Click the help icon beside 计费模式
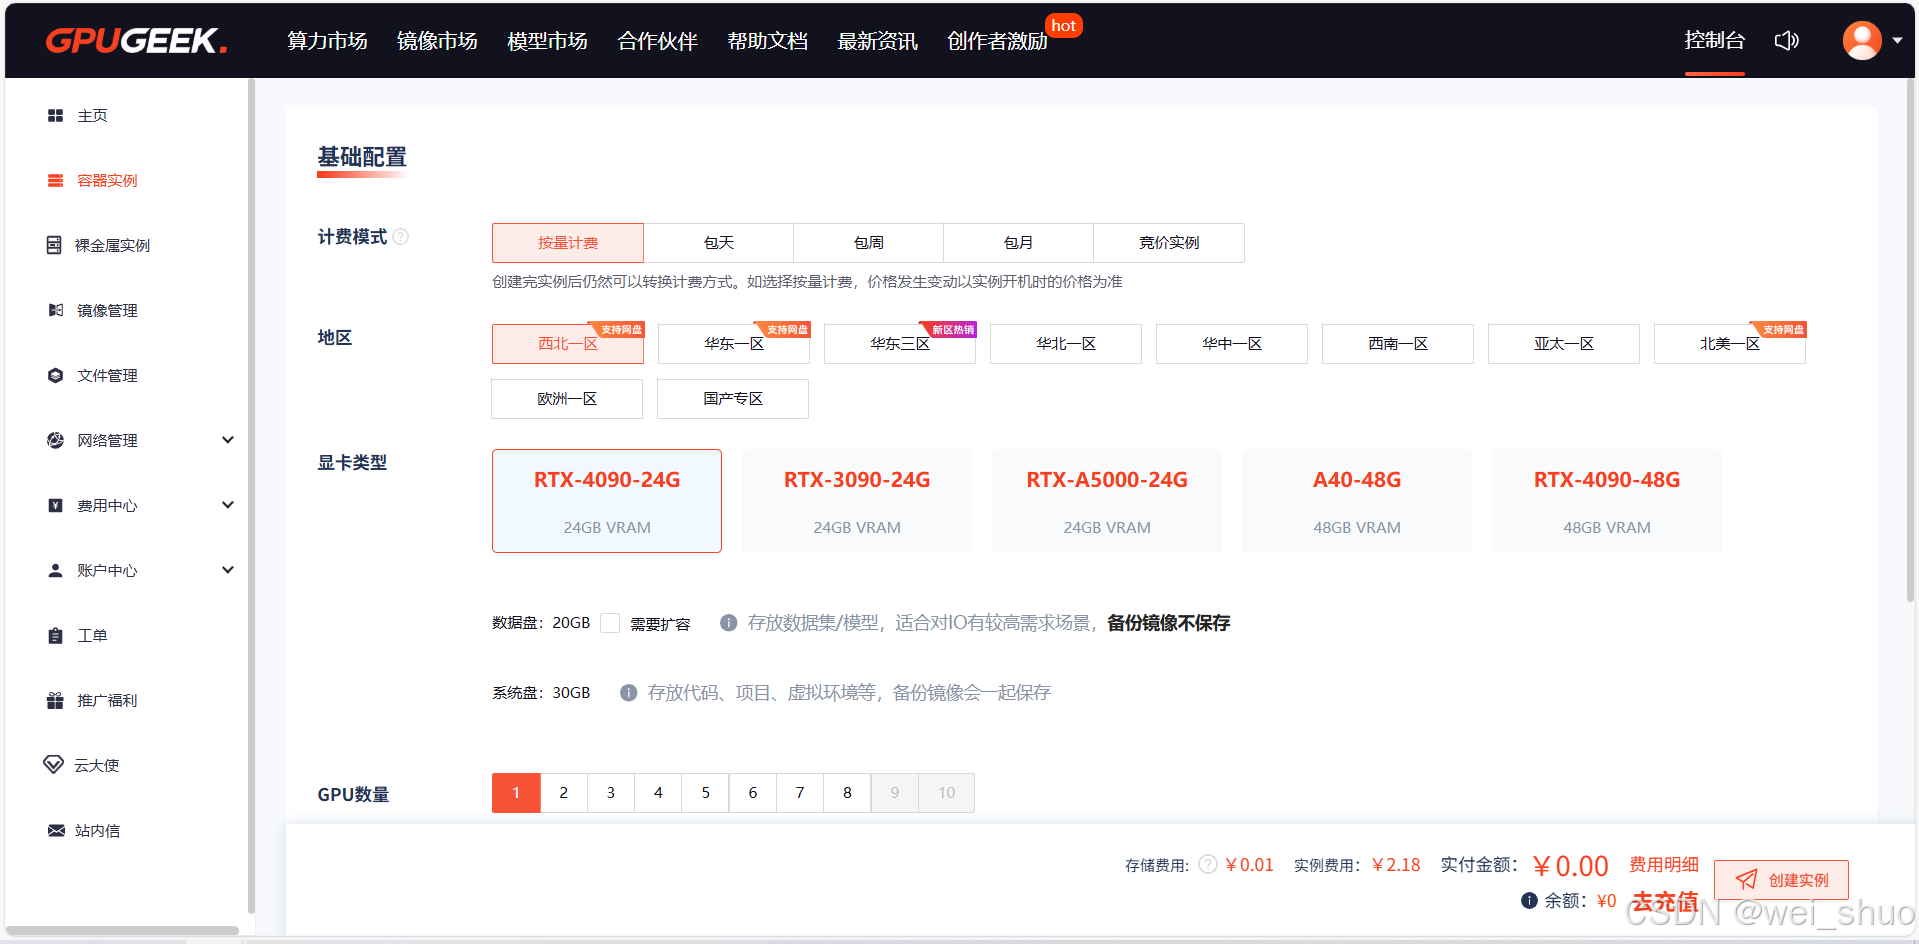 (401, 237)
